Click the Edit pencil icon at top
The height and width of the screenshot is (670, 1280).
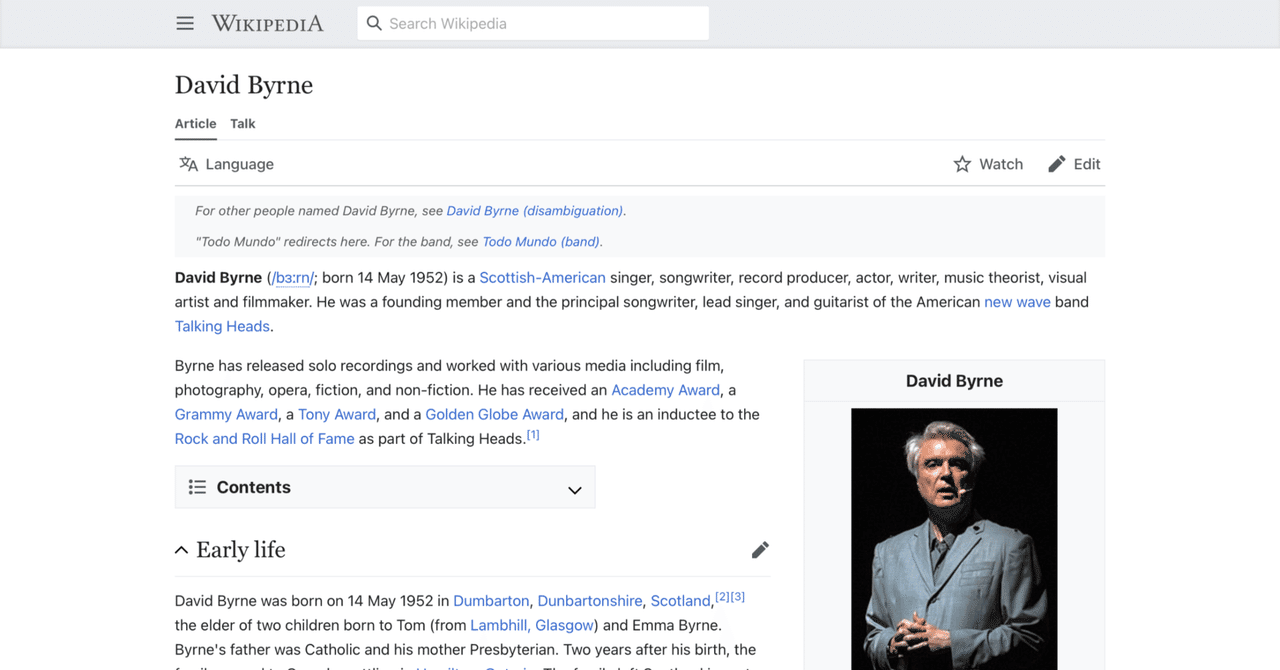[x=1057, y=164]
